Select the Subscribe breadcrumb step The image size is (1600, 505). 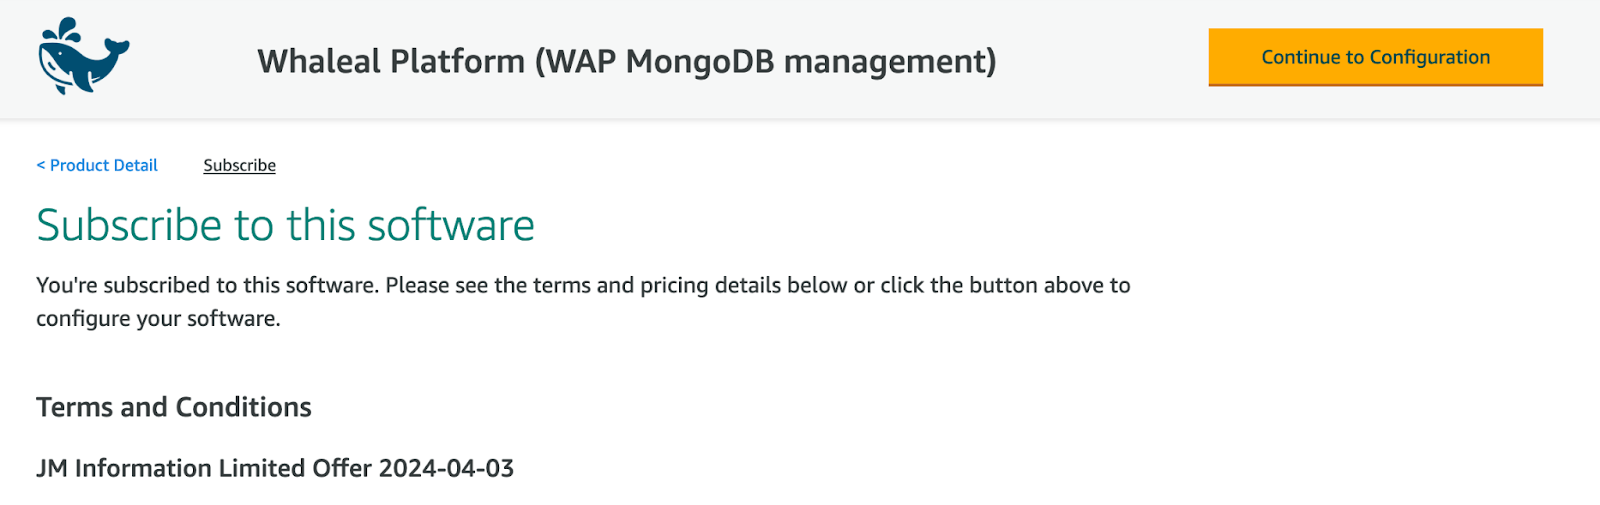point(240,165)
